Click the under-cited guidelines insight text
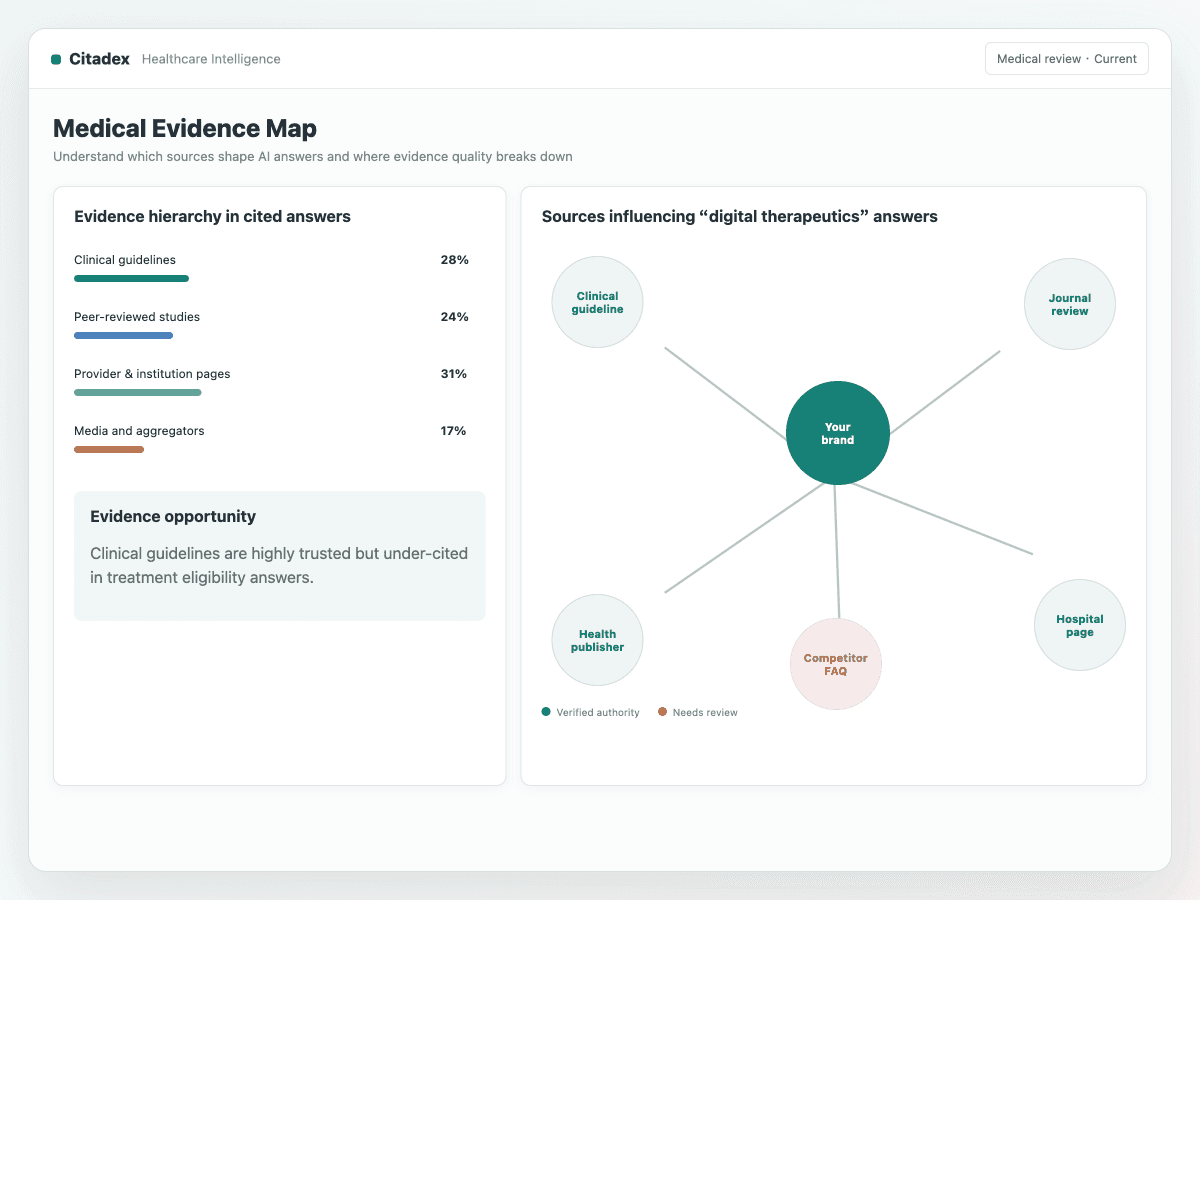 click(279, 565)
